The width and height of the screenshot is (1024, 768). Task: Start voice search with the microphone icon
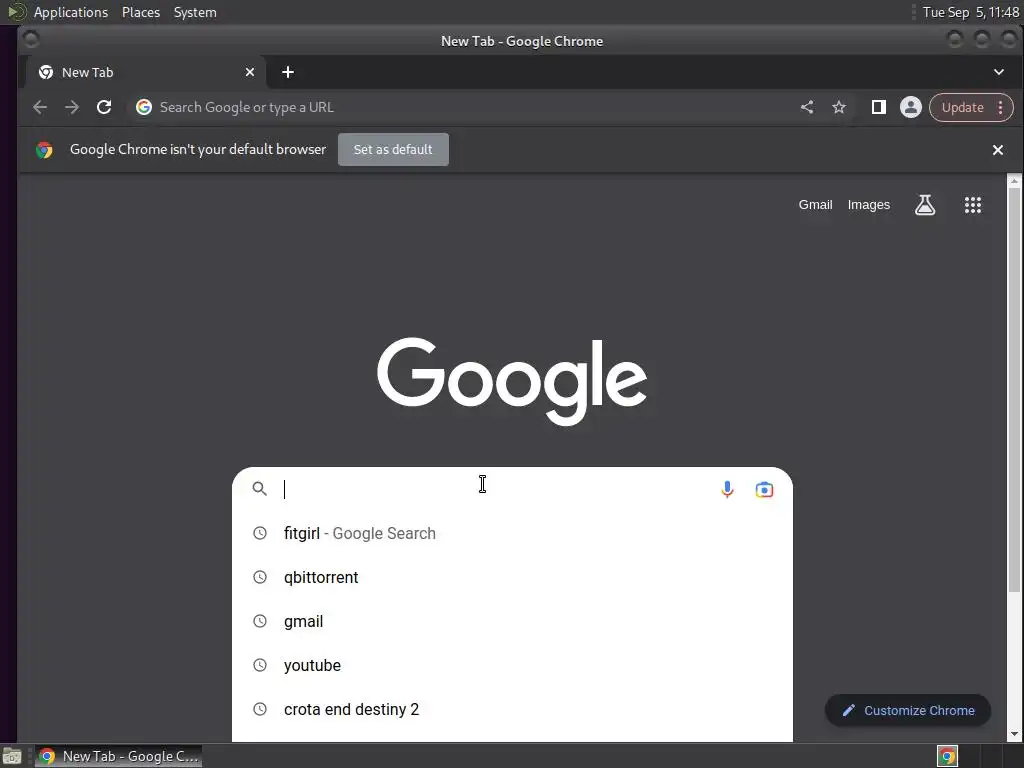pos(727,489)
